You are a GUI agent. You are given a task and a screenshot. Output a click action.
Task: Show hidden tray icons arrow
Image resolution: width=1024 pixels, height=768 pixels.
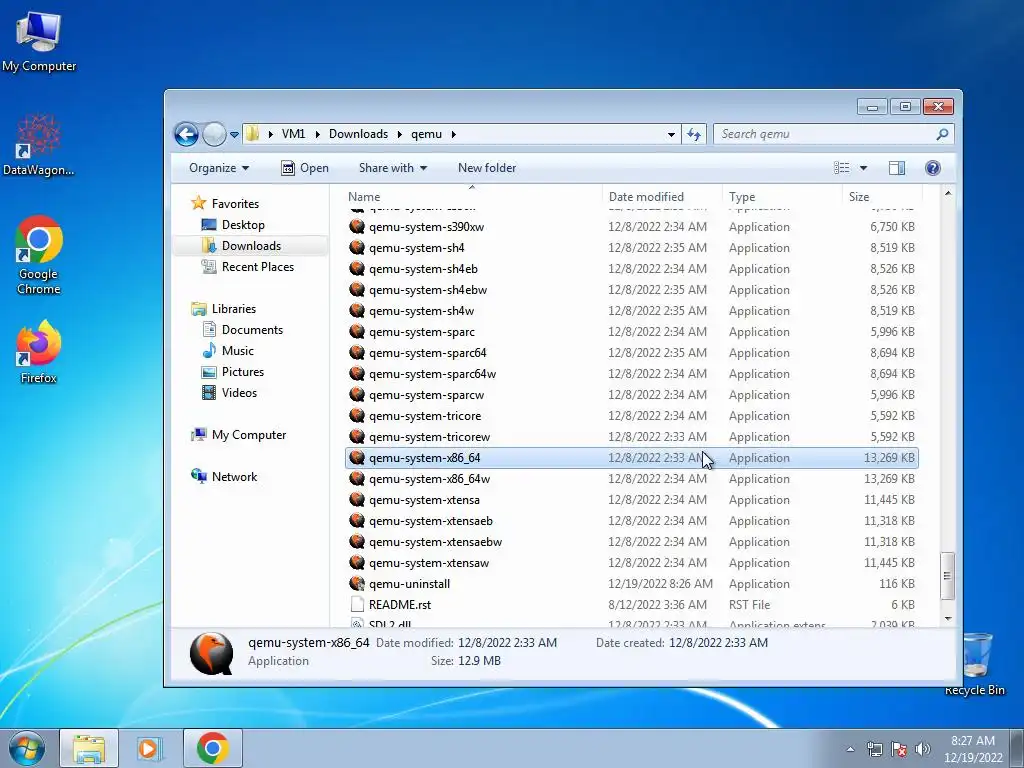850,749
